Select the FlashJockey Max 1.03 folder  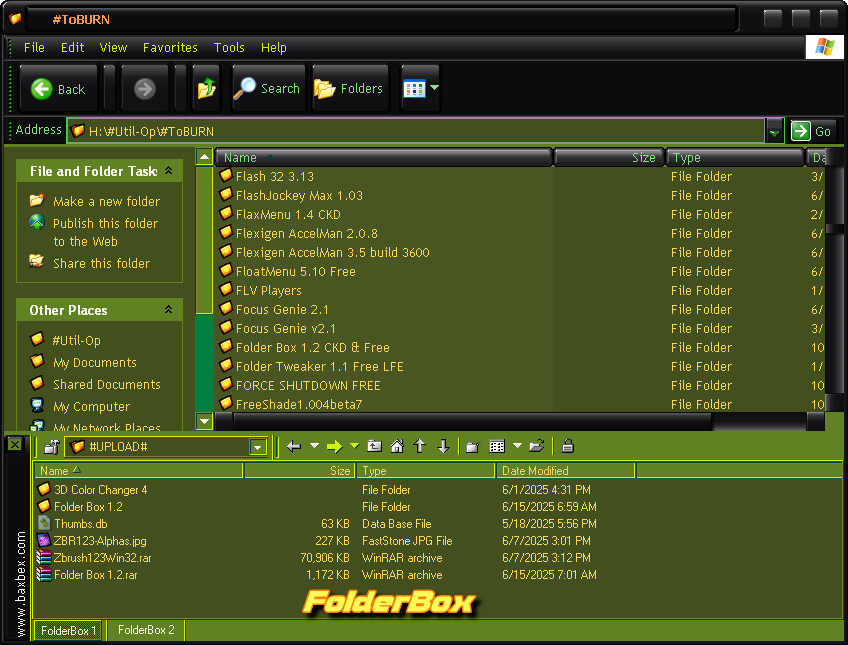pyautogui.click(x=299, y=195)
